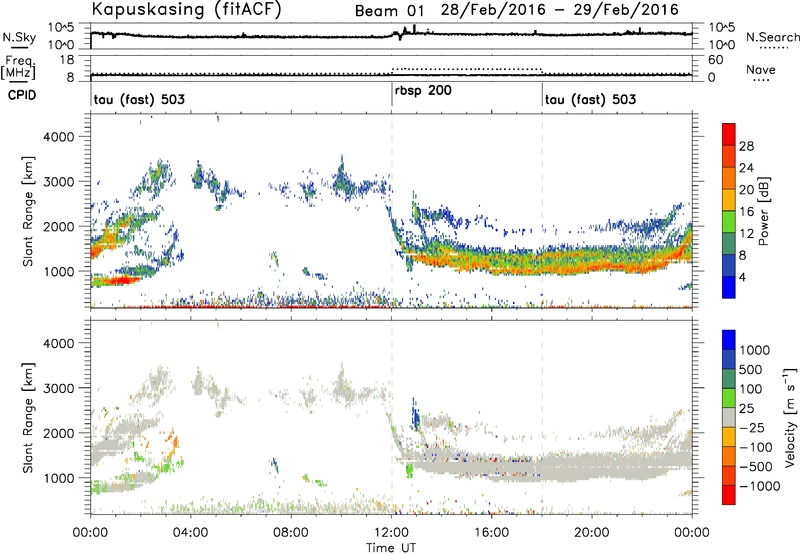The width and height of the screenshot is (800, 554).
Task: Click the '18' frequency axis tick label
Action: pos(67,60)
